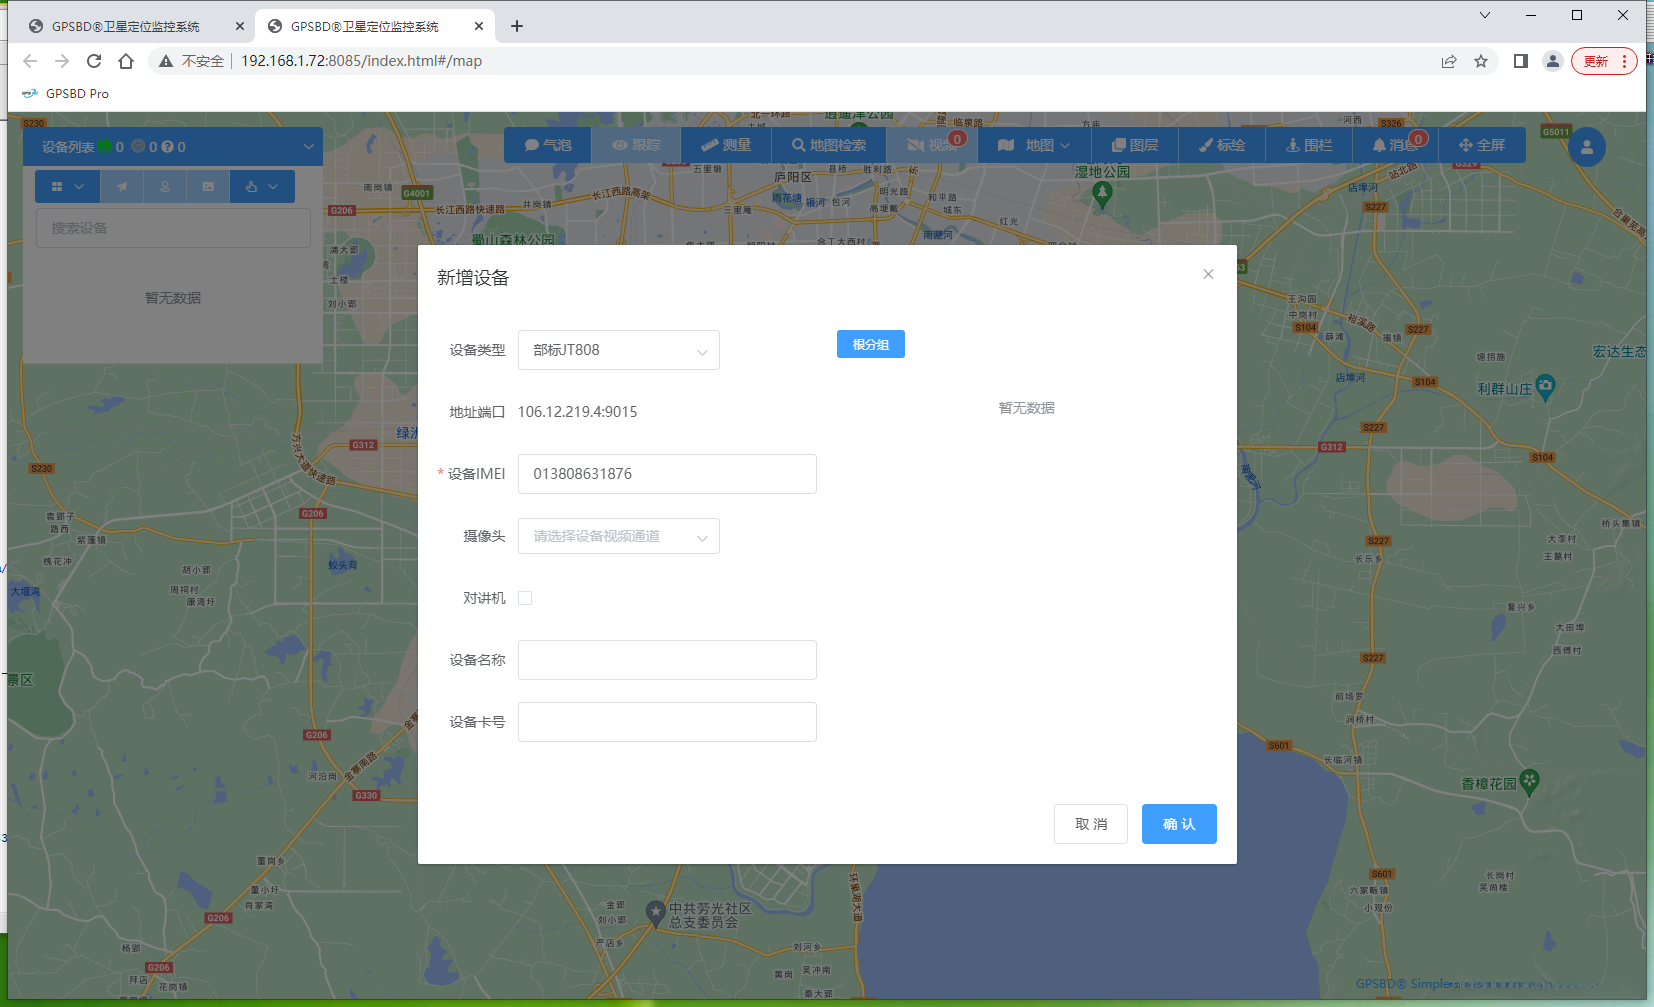Open the 视频 video toolbar button
The height and width of the screenshot is (1007, 1654).
(932, 145)
